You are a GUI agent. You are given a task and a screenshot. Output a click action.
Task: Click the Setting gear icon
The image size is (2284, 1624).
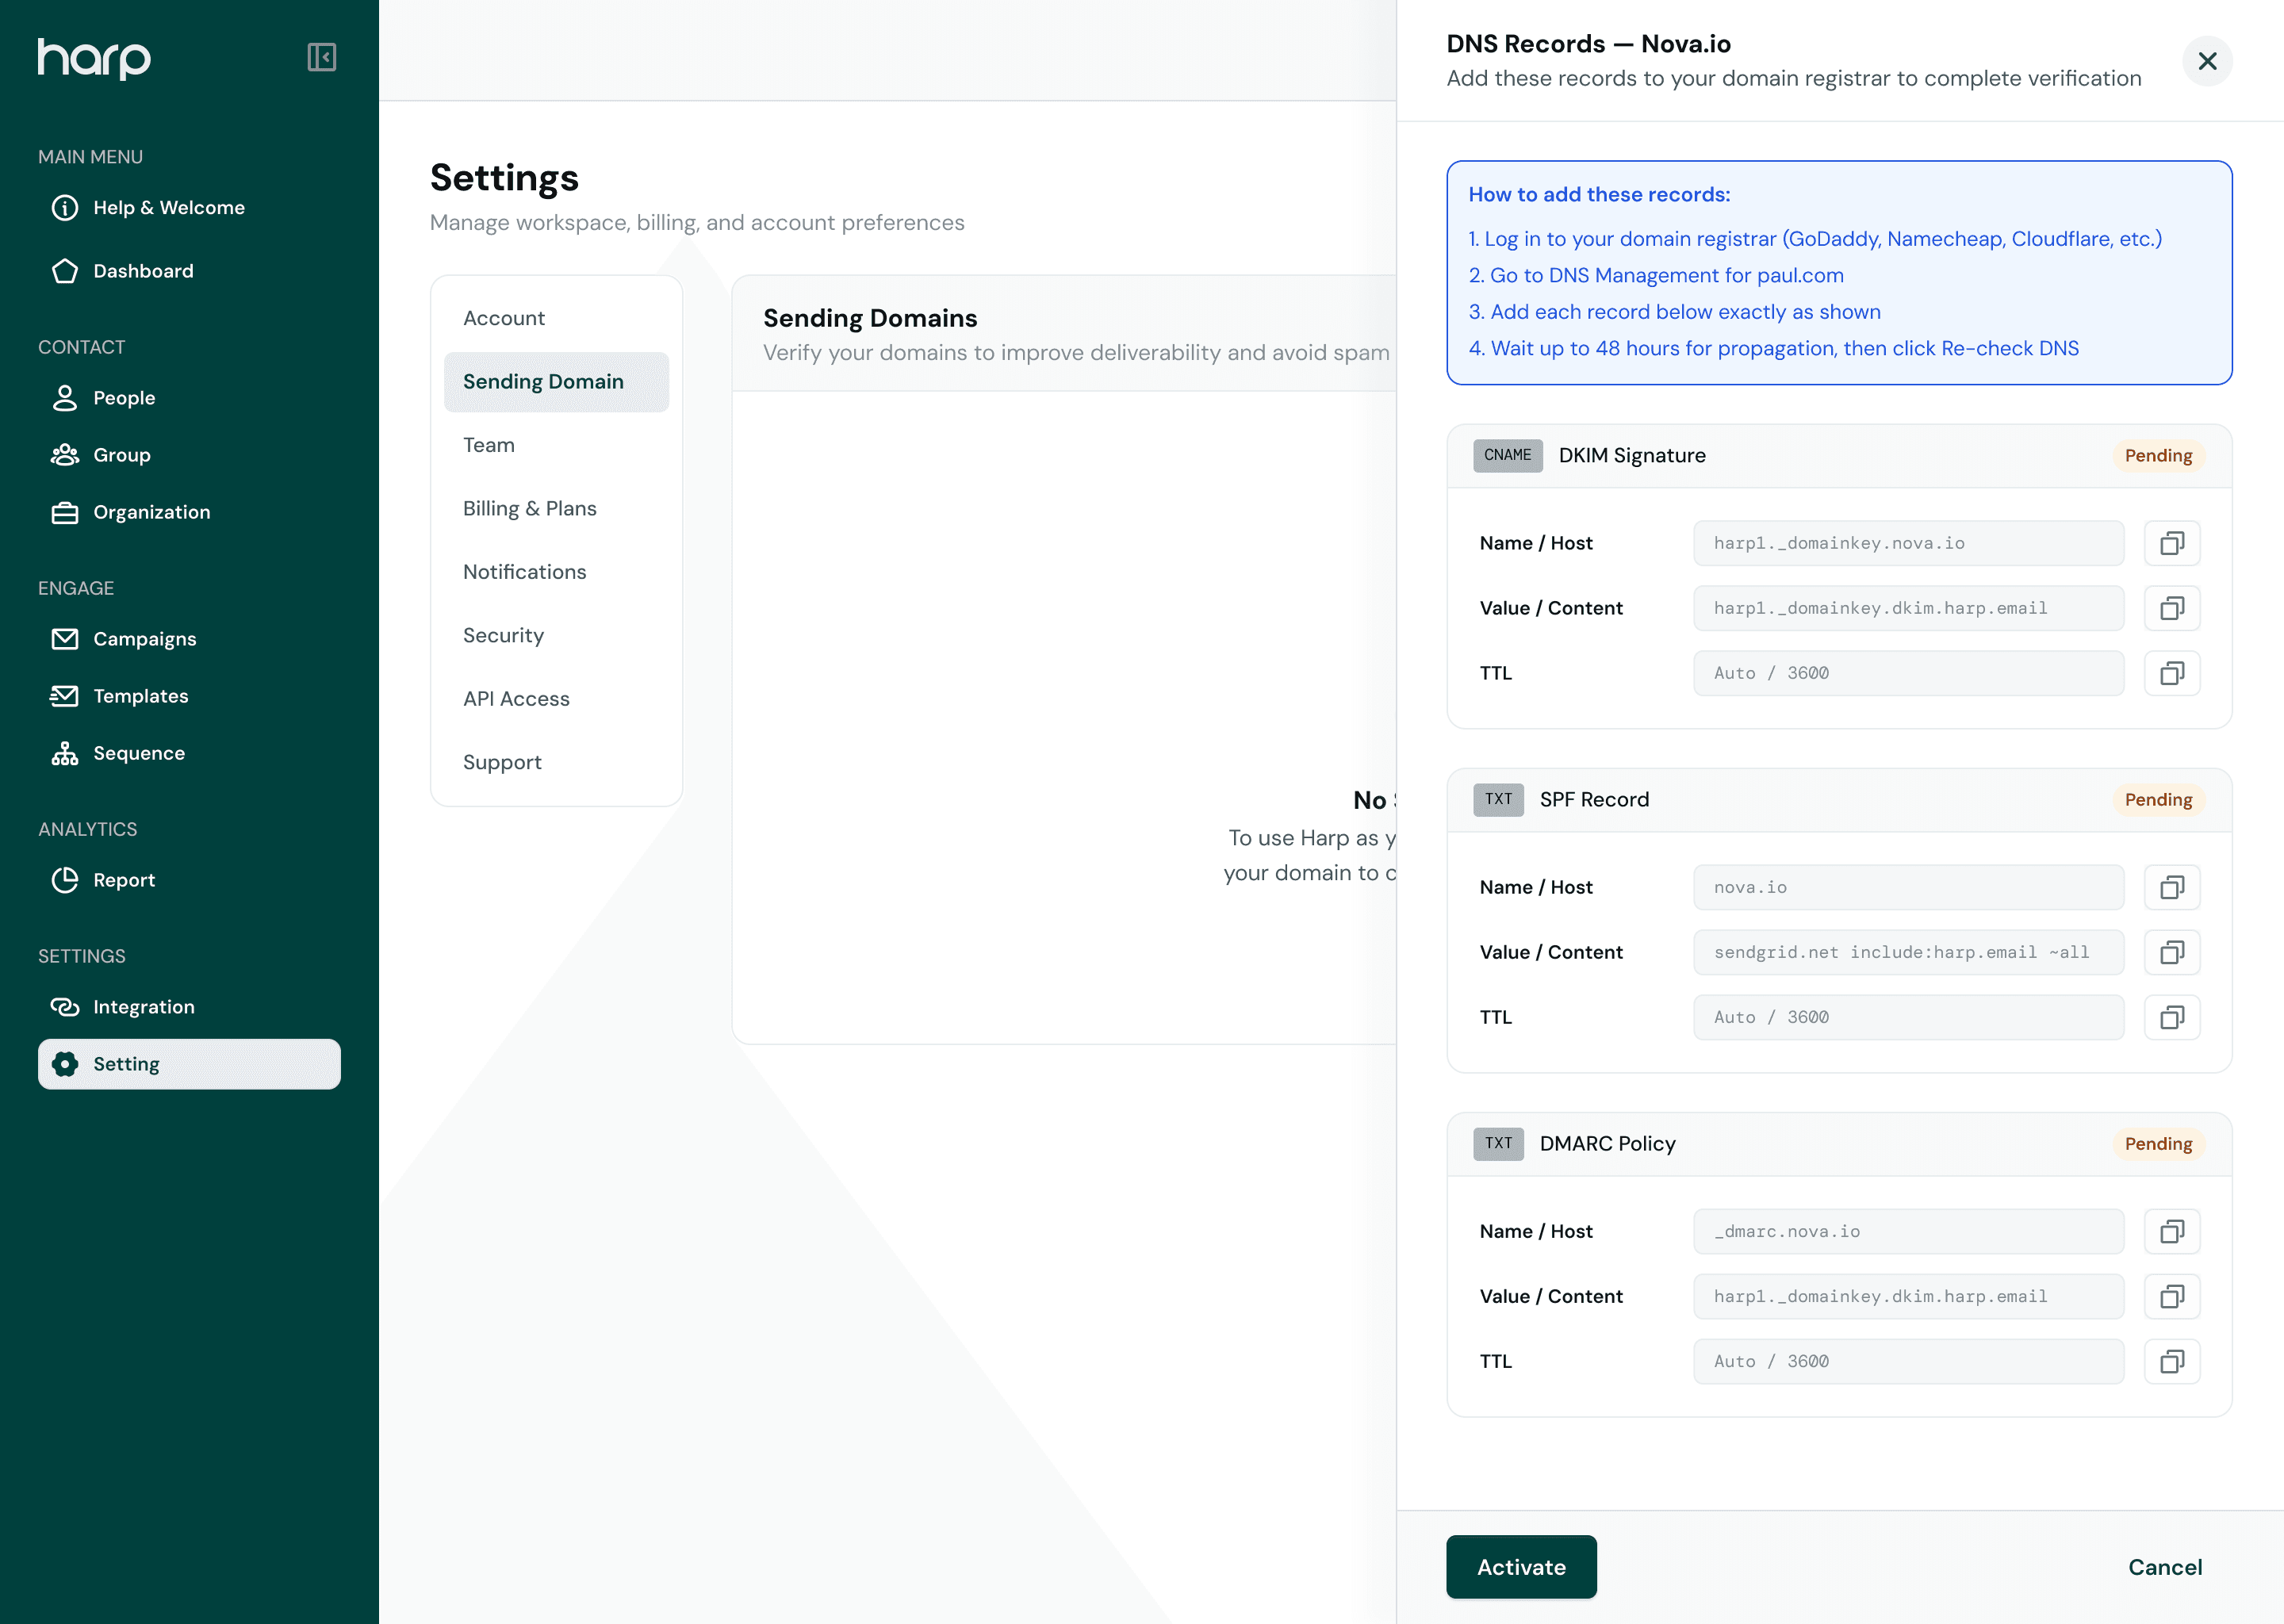(65, 1064)
